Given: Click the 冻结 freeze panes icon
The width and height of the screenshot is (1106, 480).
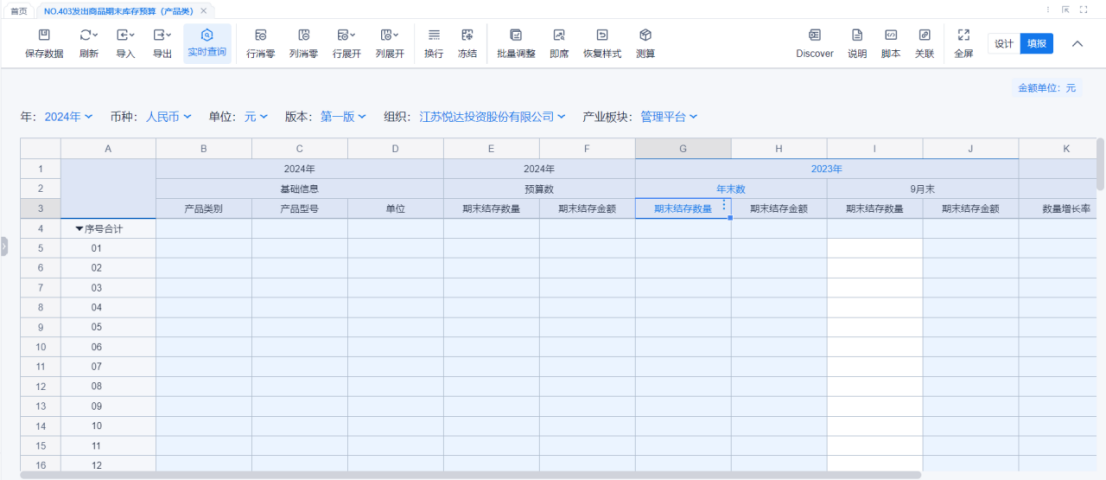Looking at the screenshot, I should [467, 36].
